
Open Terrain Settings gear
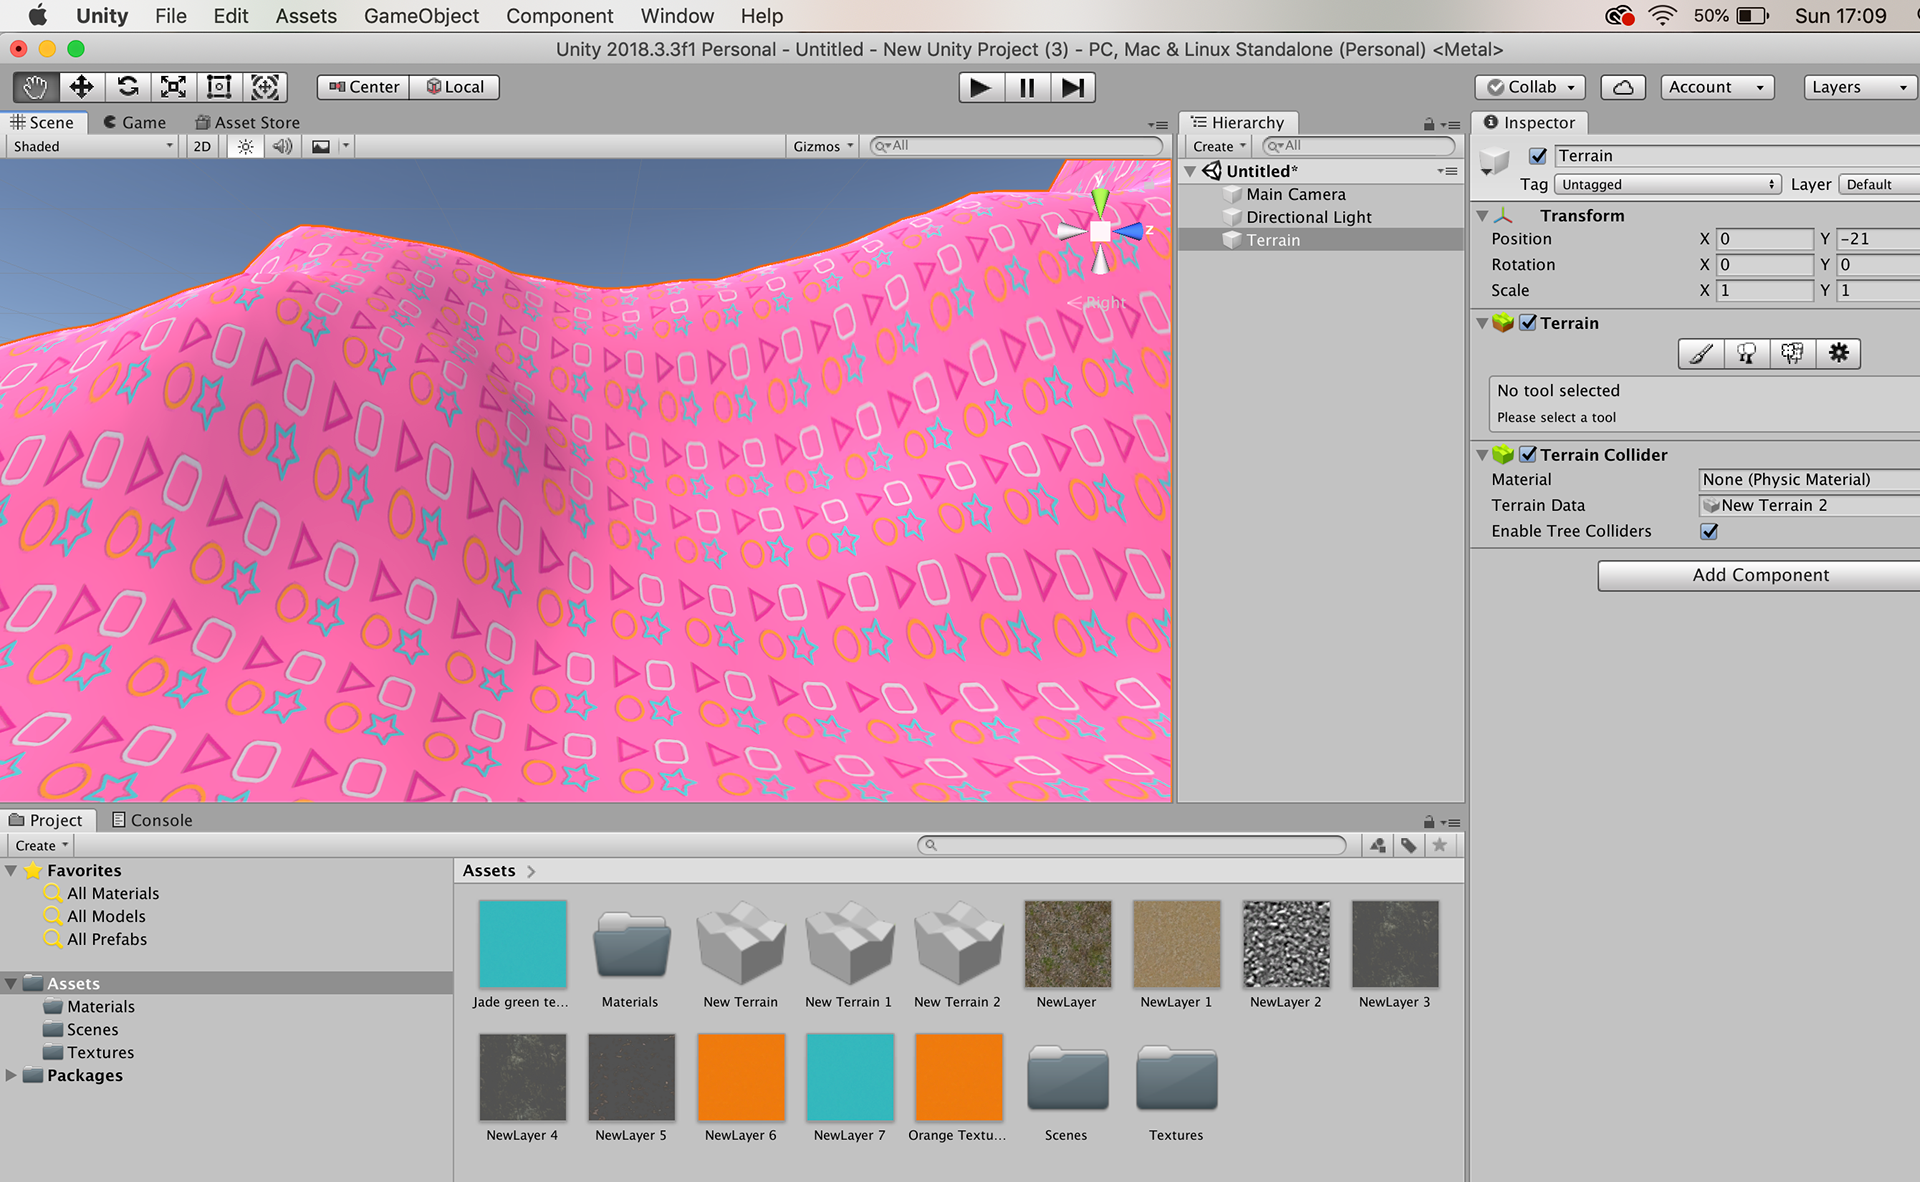coord(1838,353)
